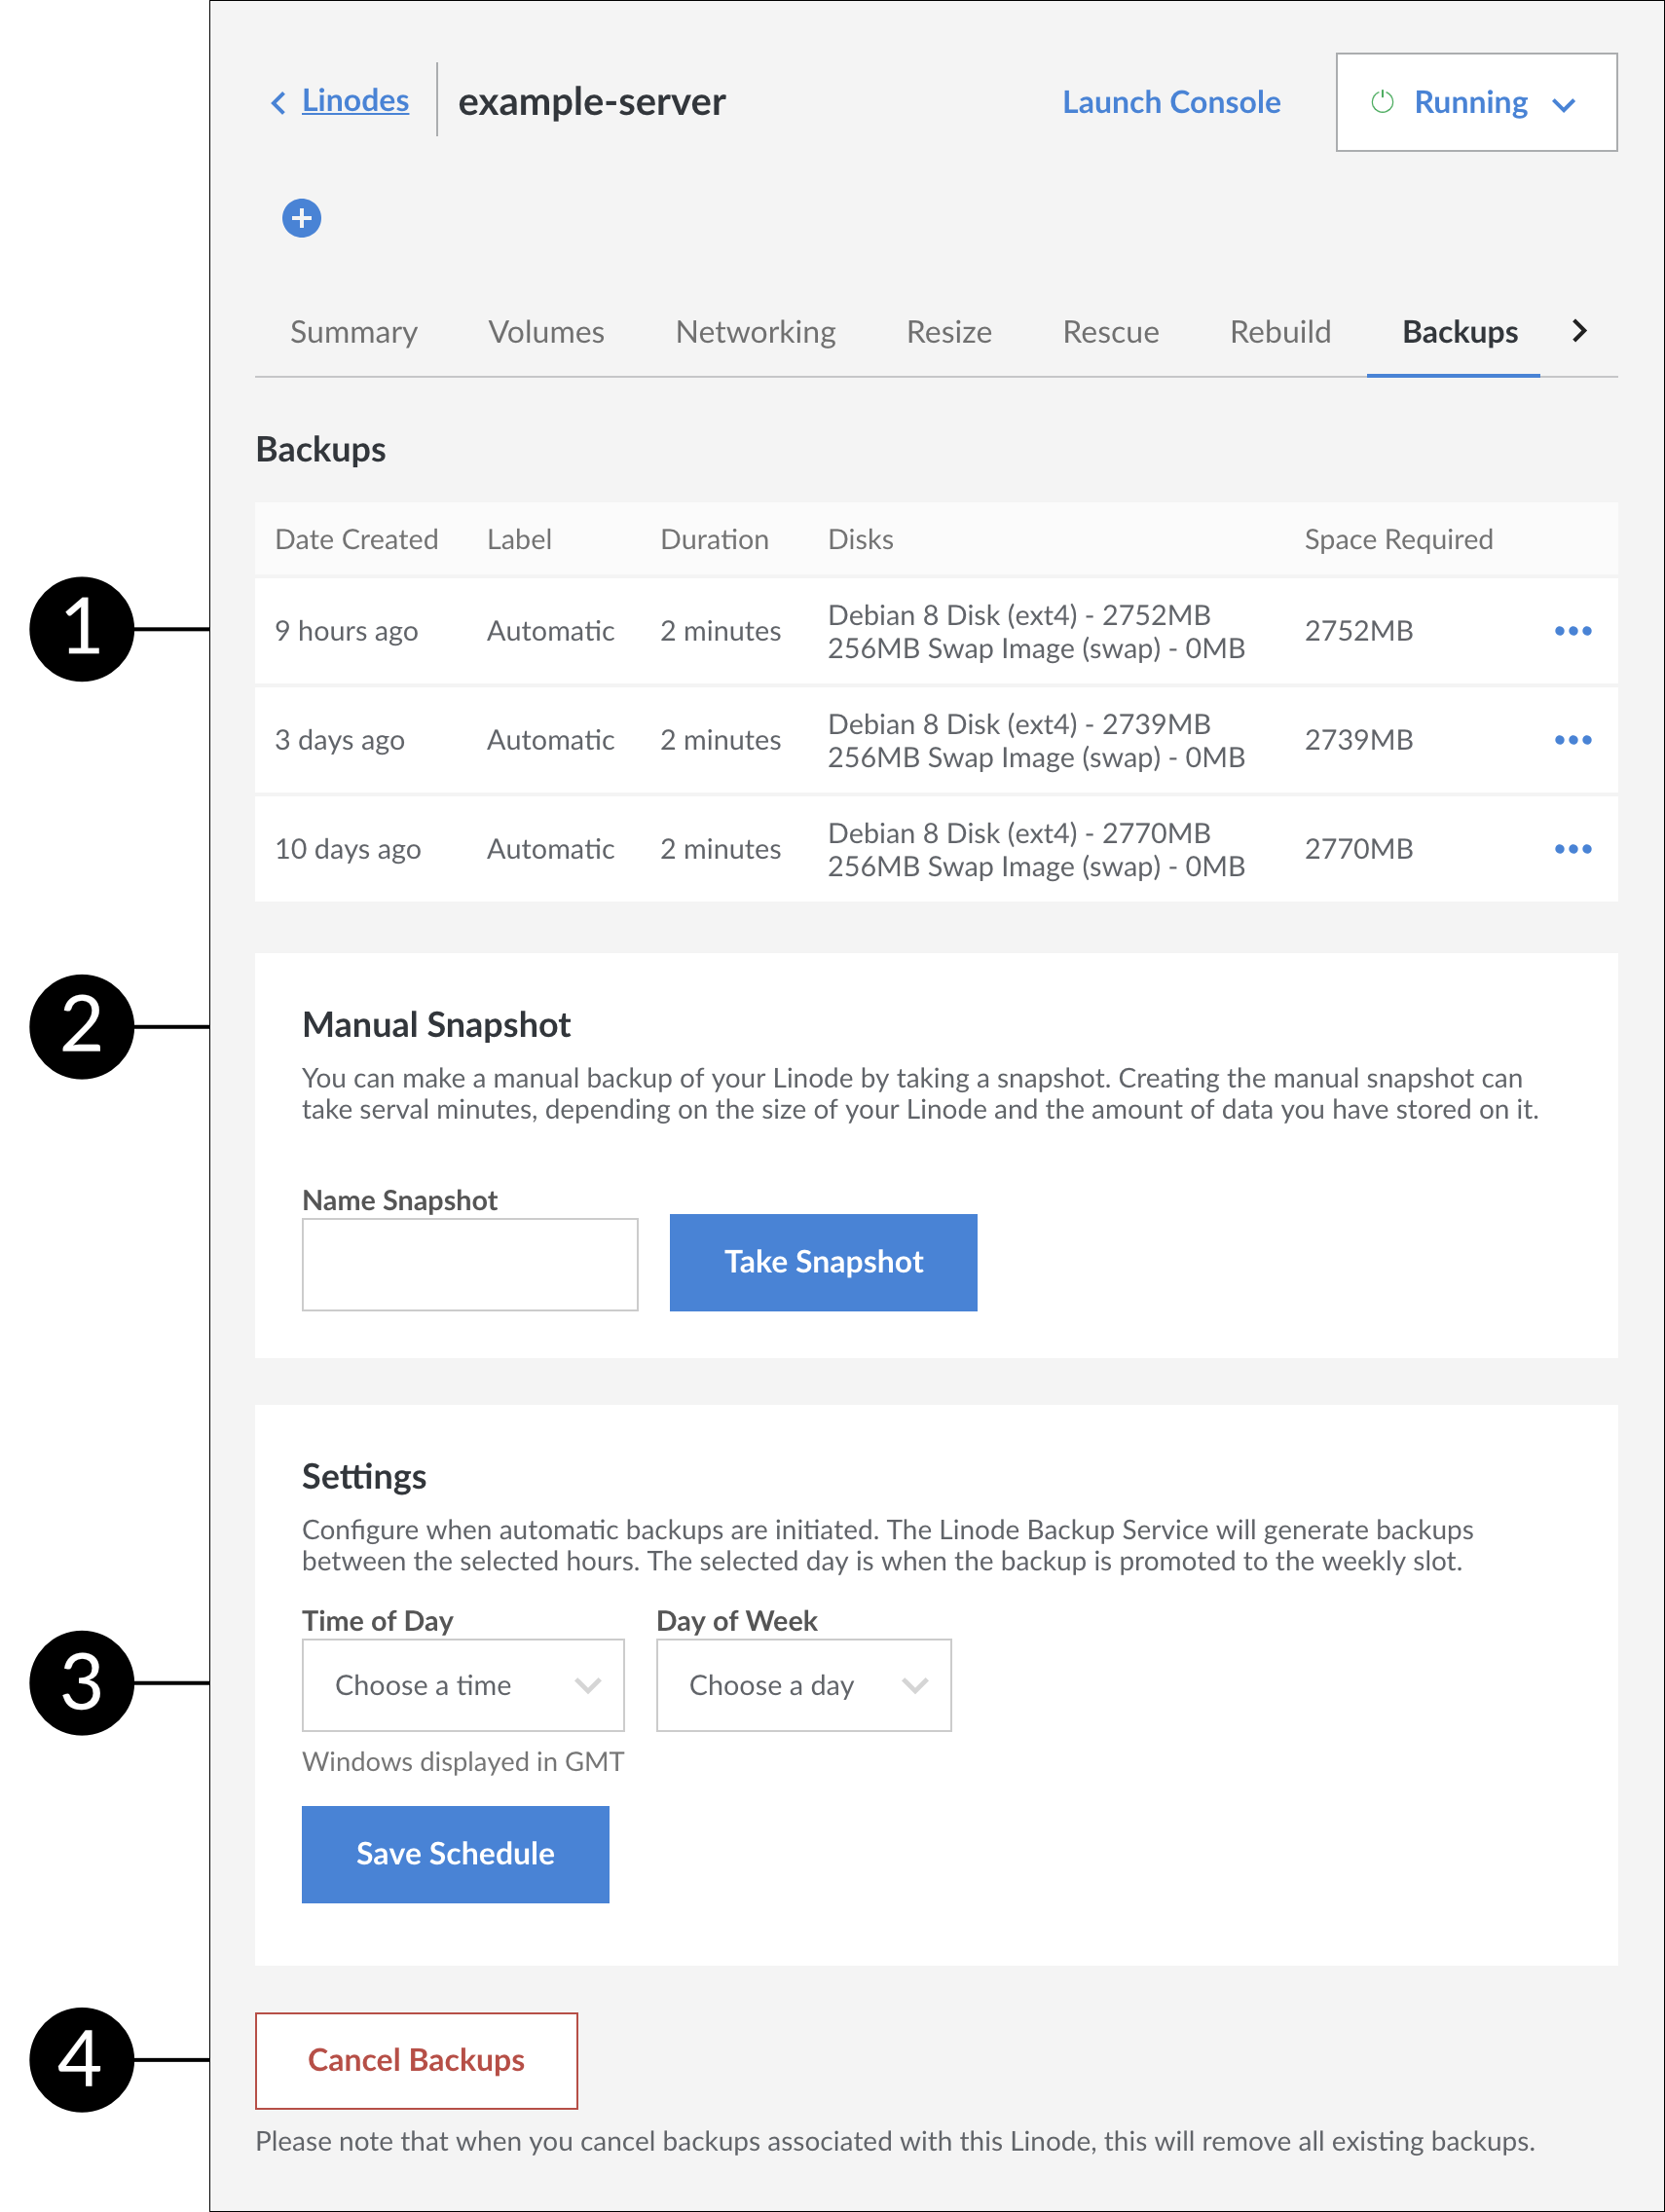Click the blue plus add icon

[301, 218]
